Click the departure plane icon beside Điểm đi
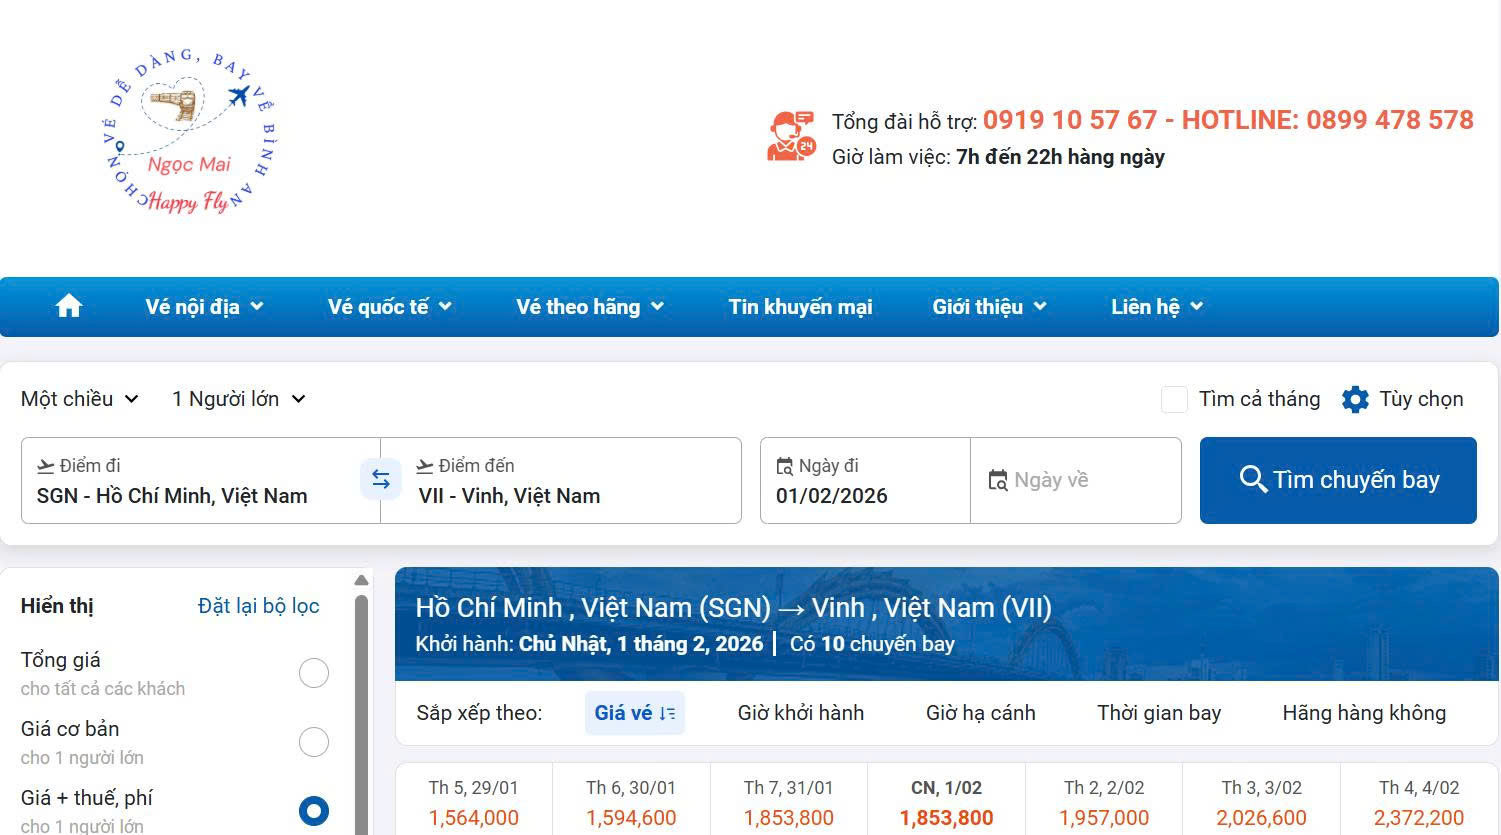This screenshot has width=1501, height=835. pyautogui.click(x=43, y=464)
